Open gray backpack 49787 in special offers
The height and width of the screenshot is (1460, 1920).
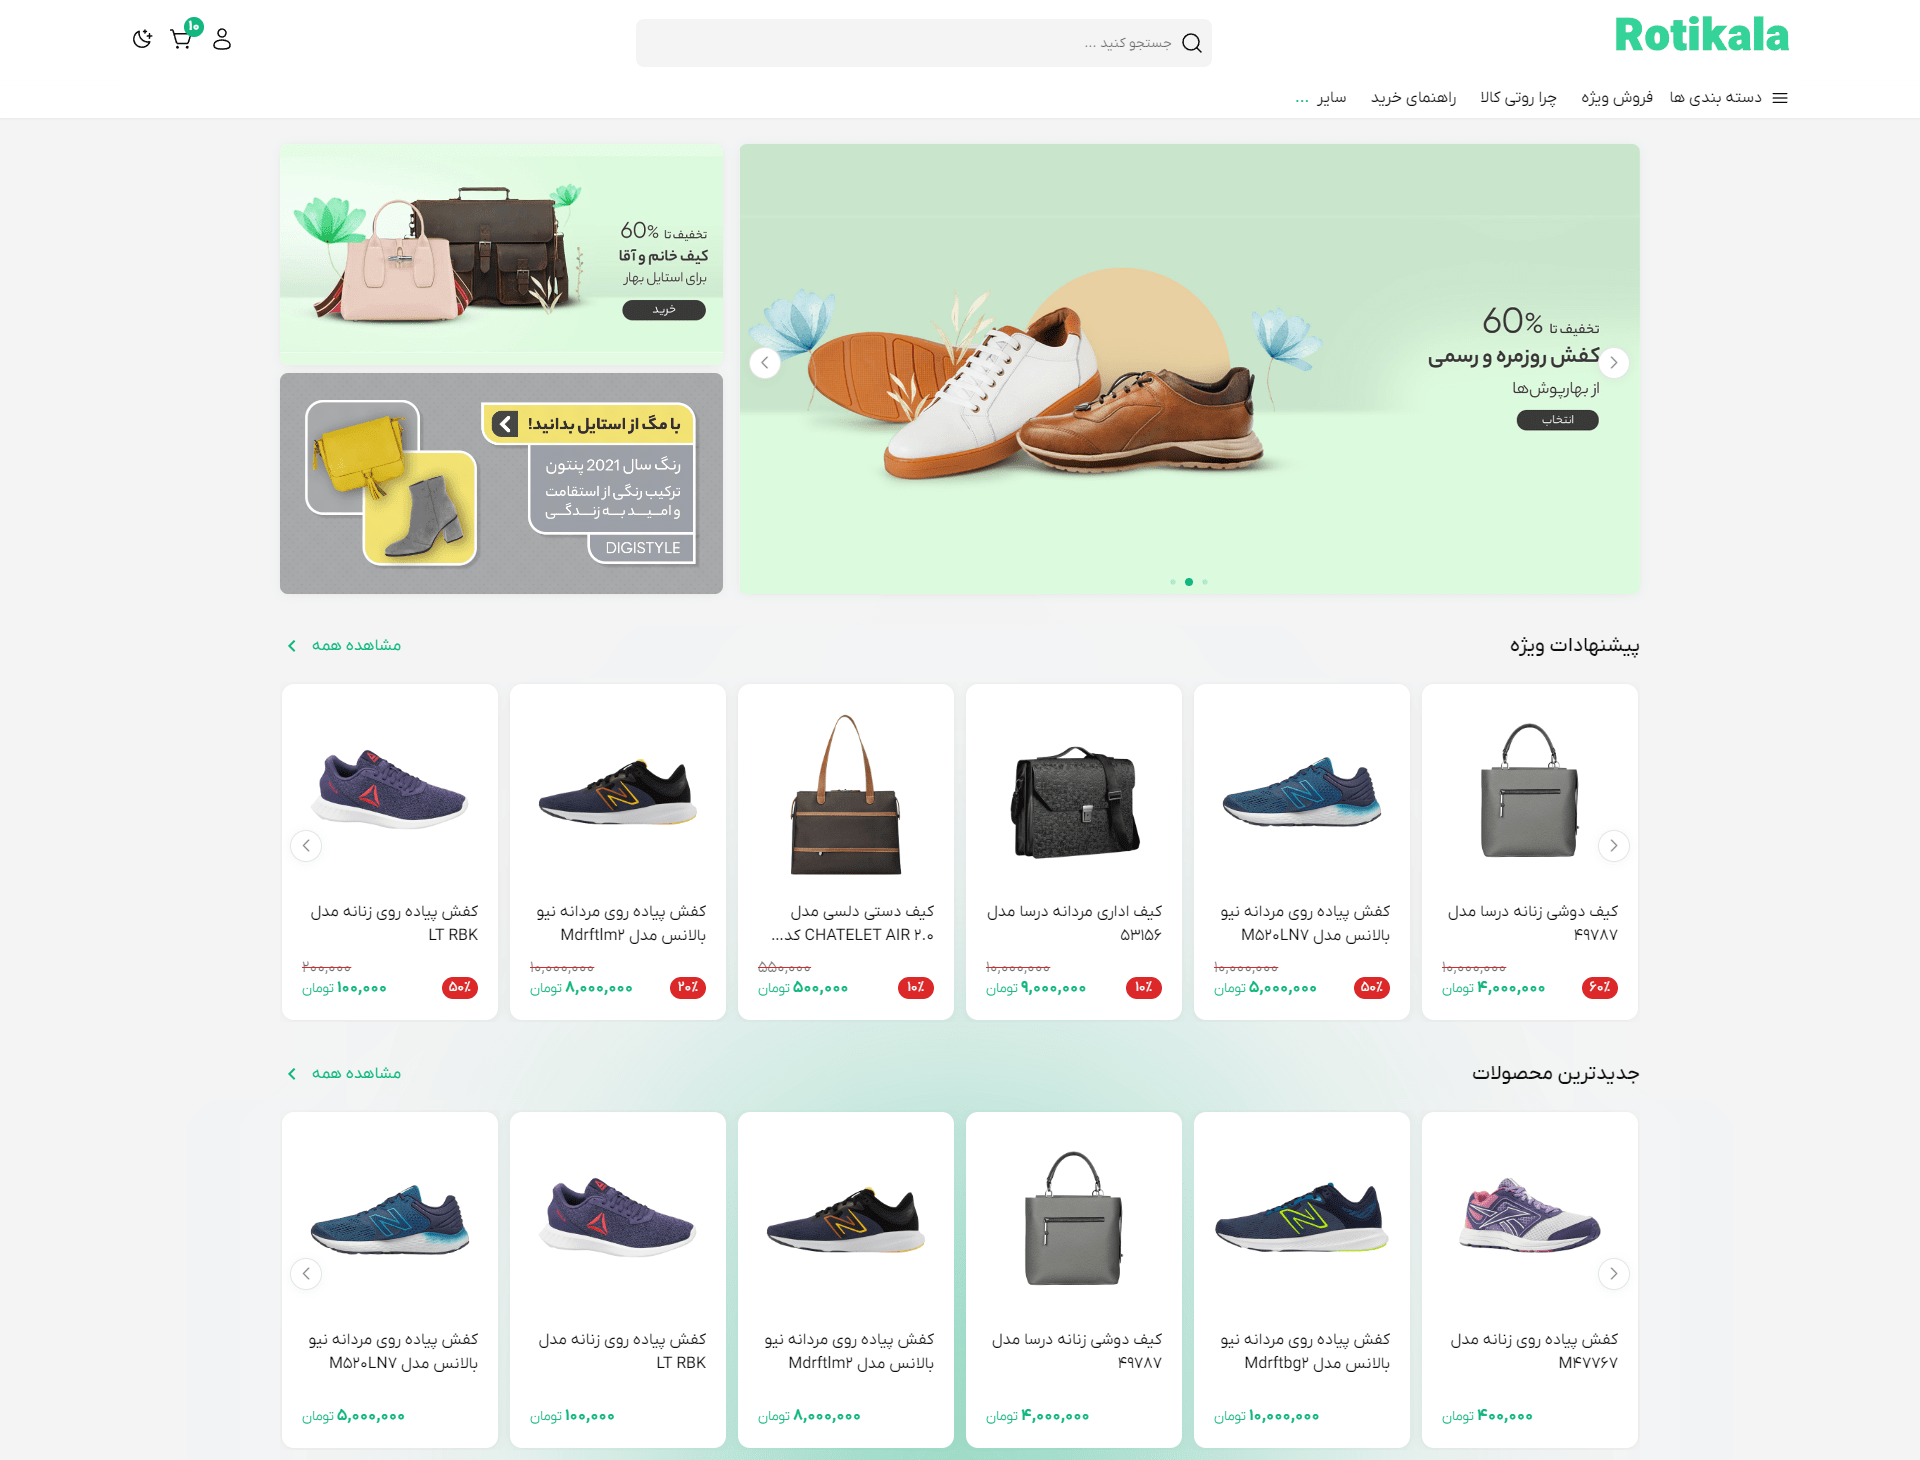pyautogui.click(x=1530, y=790)
